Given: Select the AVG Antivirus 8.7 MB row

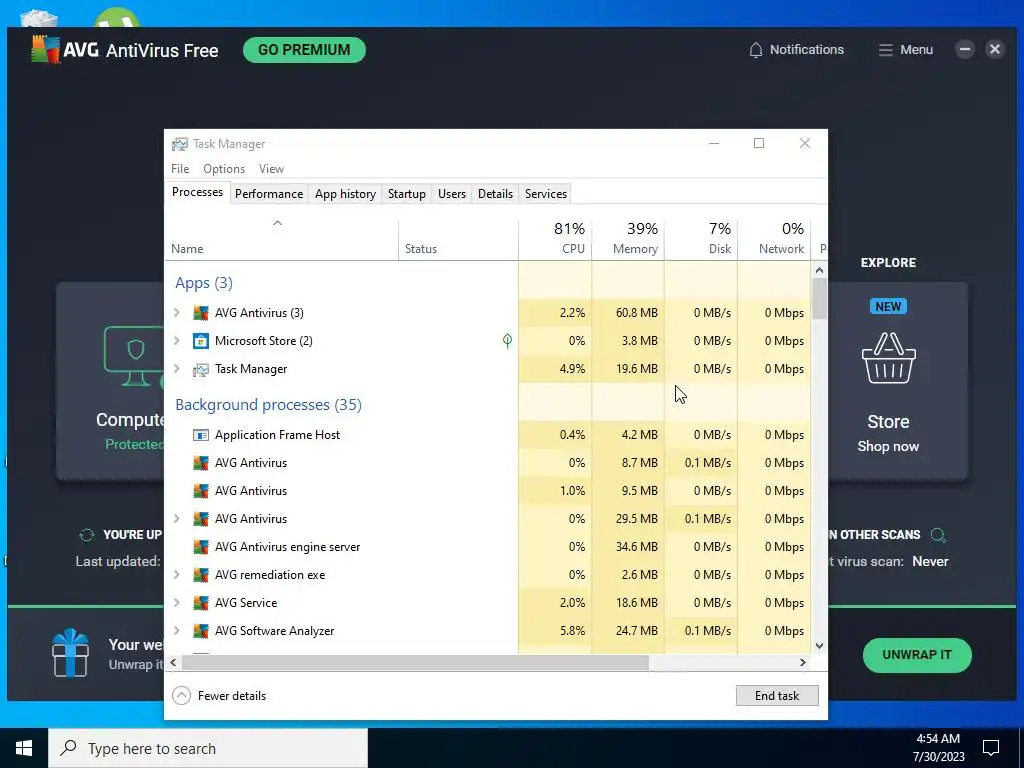Looking at the screenshot, I should pyautogui.click(x=488, y=463).
